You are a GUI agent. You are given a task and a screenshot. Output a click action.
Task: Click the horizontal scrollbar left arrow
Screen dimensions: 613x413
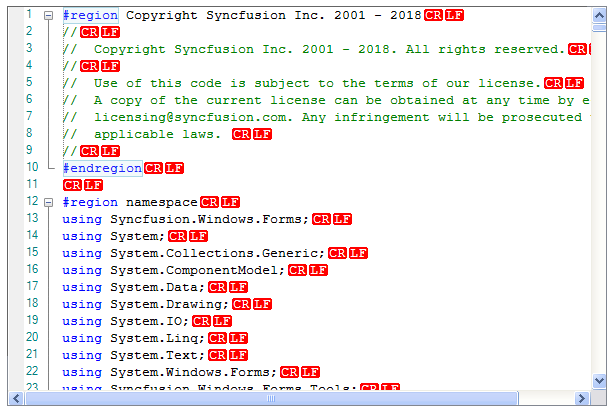(x=16, y=399)
